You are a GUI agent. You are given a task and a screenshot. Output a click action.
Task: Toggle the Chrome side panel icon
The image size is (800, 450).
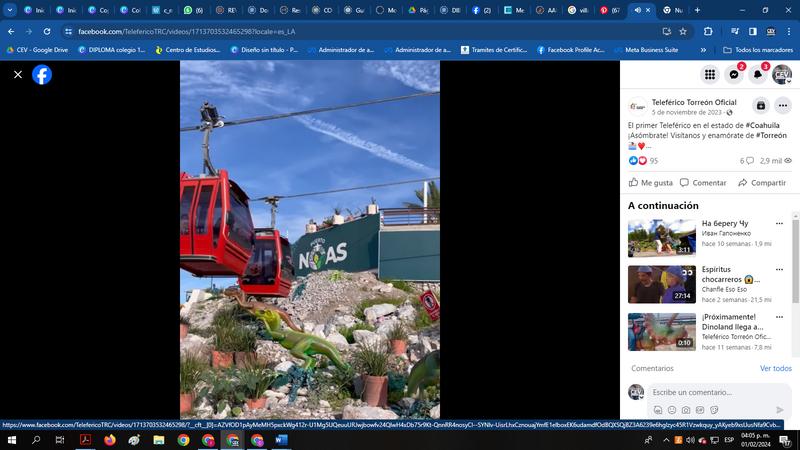(753, 31)
